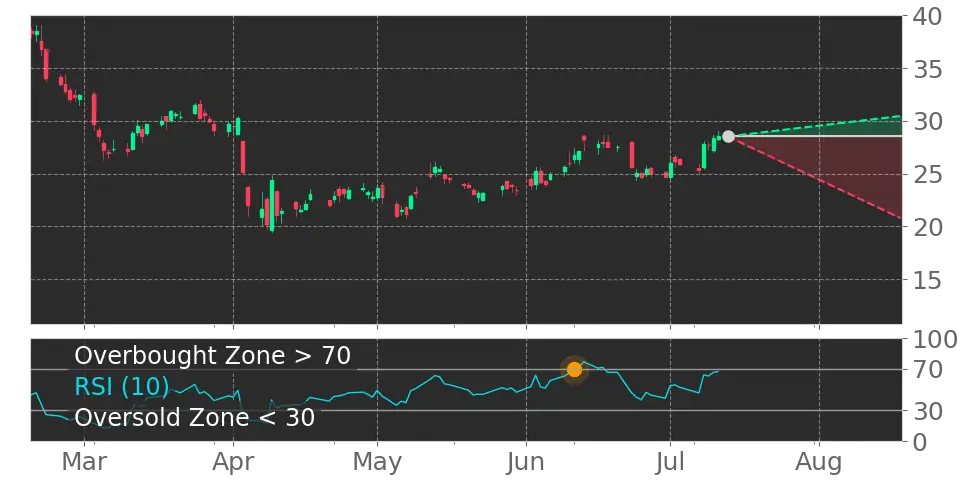The height and width of the screenshot is (486, 972).
Task: Click the 'Aug' month axis label
Action: pyautogui.click(x=819, y=463)
